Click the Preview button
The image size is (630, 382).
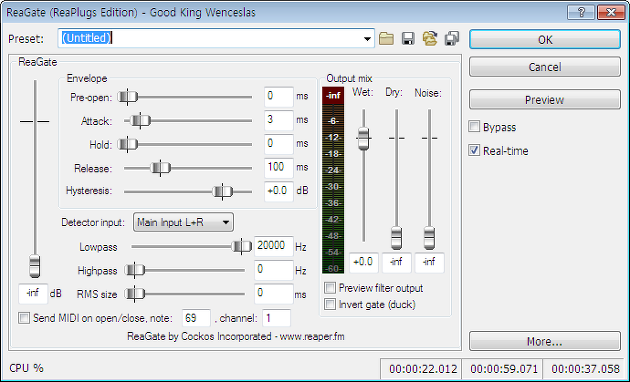[x=545, y=100]
